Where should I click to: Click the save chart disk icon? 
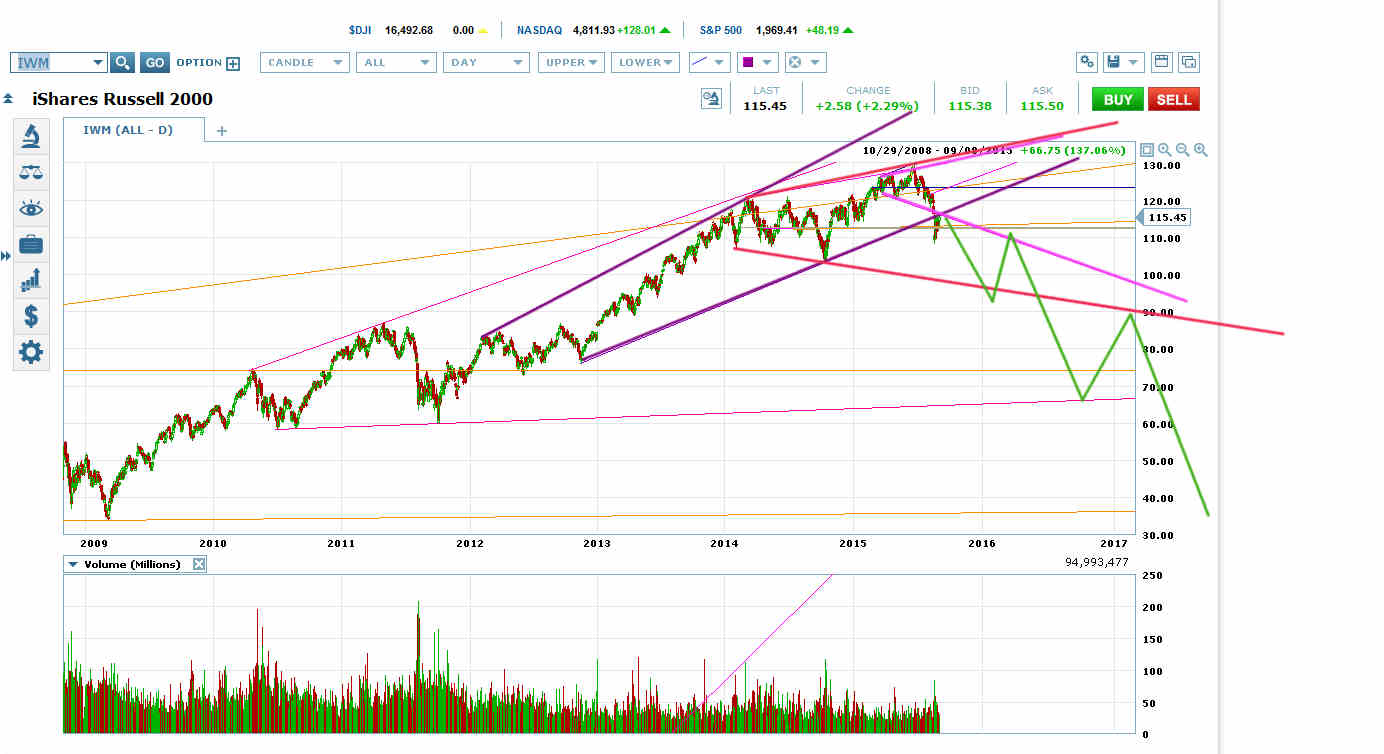coord(1112,62)
